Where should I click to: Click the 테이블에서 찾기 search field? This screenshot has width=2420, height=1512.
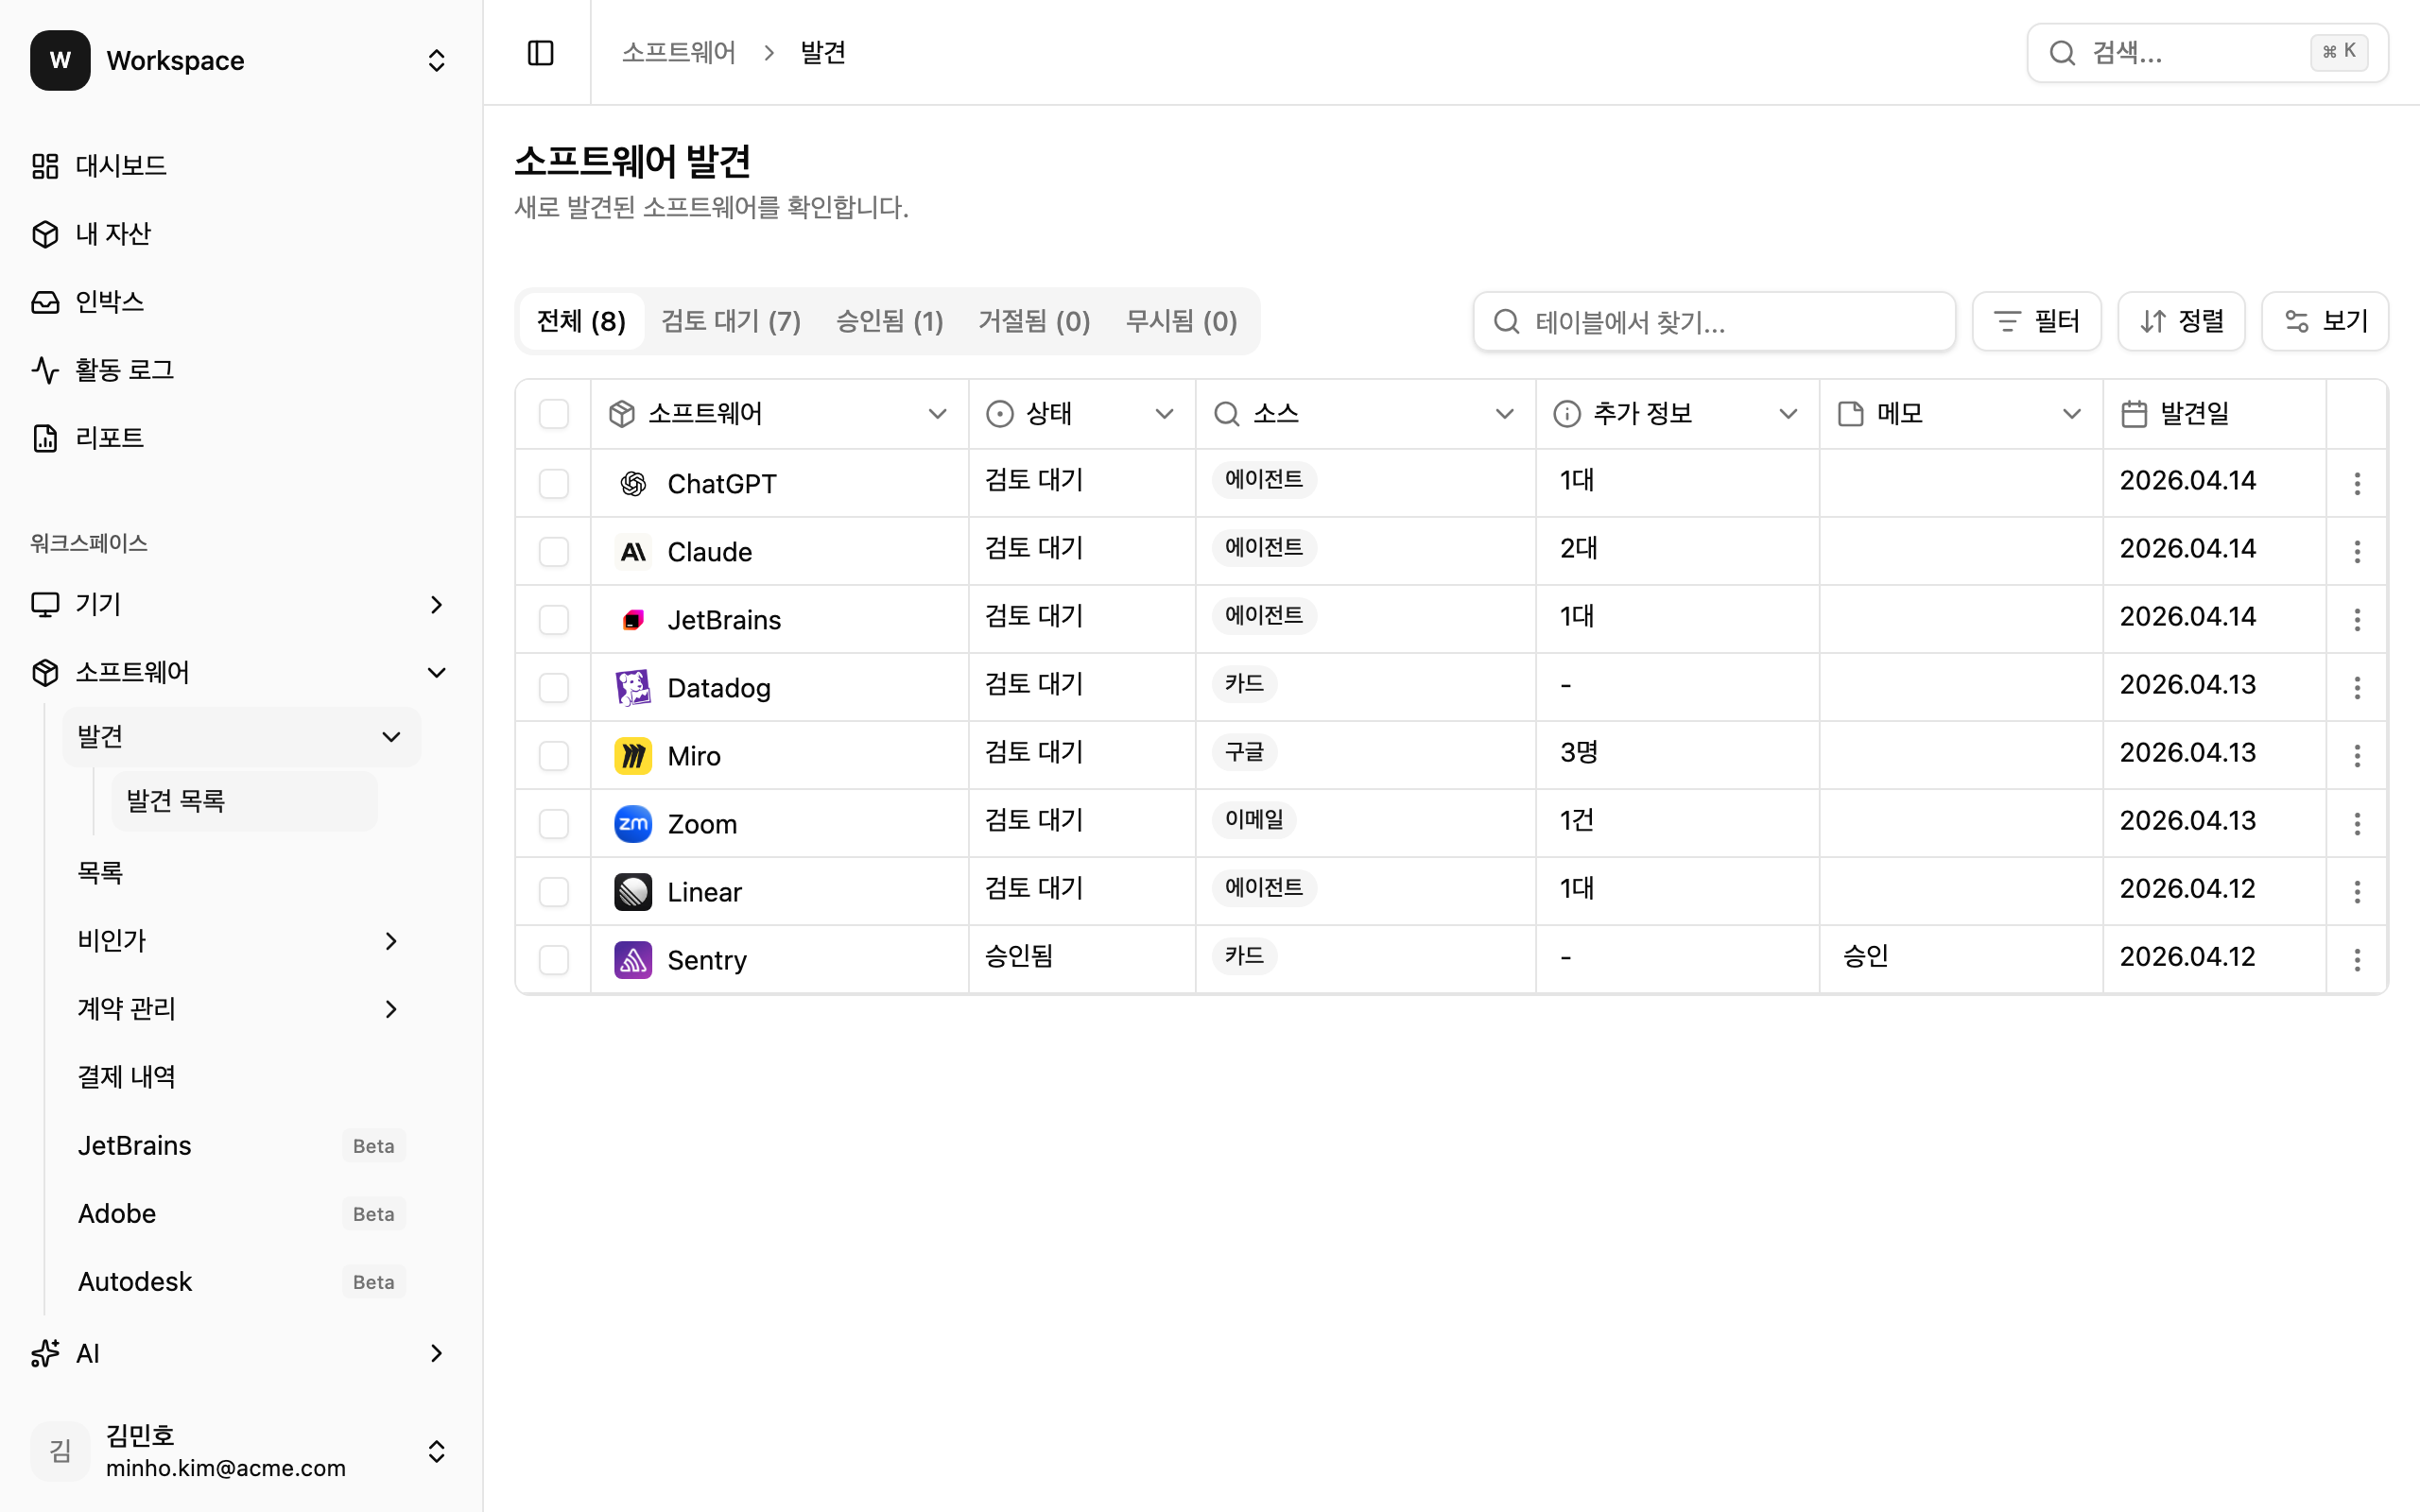click(1714, 321)
